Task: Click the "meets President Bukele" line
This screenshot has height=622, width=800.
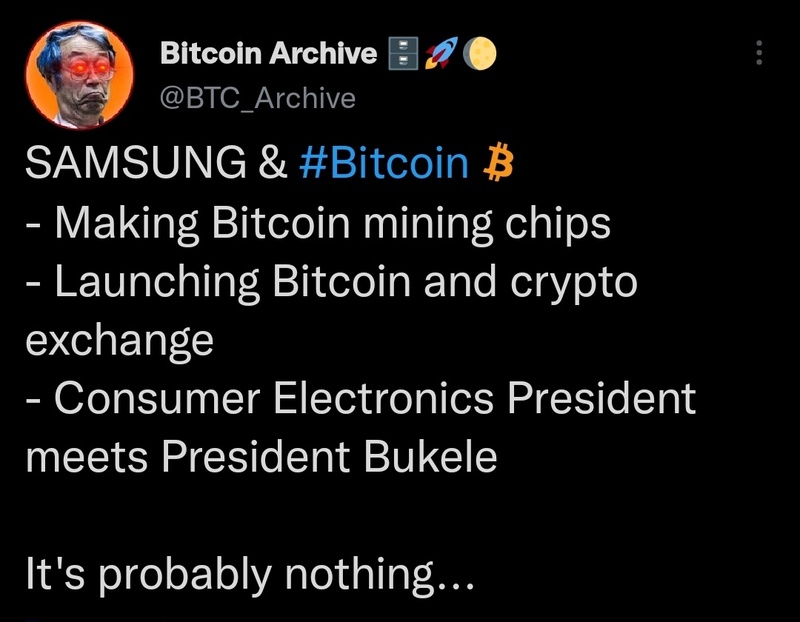Action: 260,457
